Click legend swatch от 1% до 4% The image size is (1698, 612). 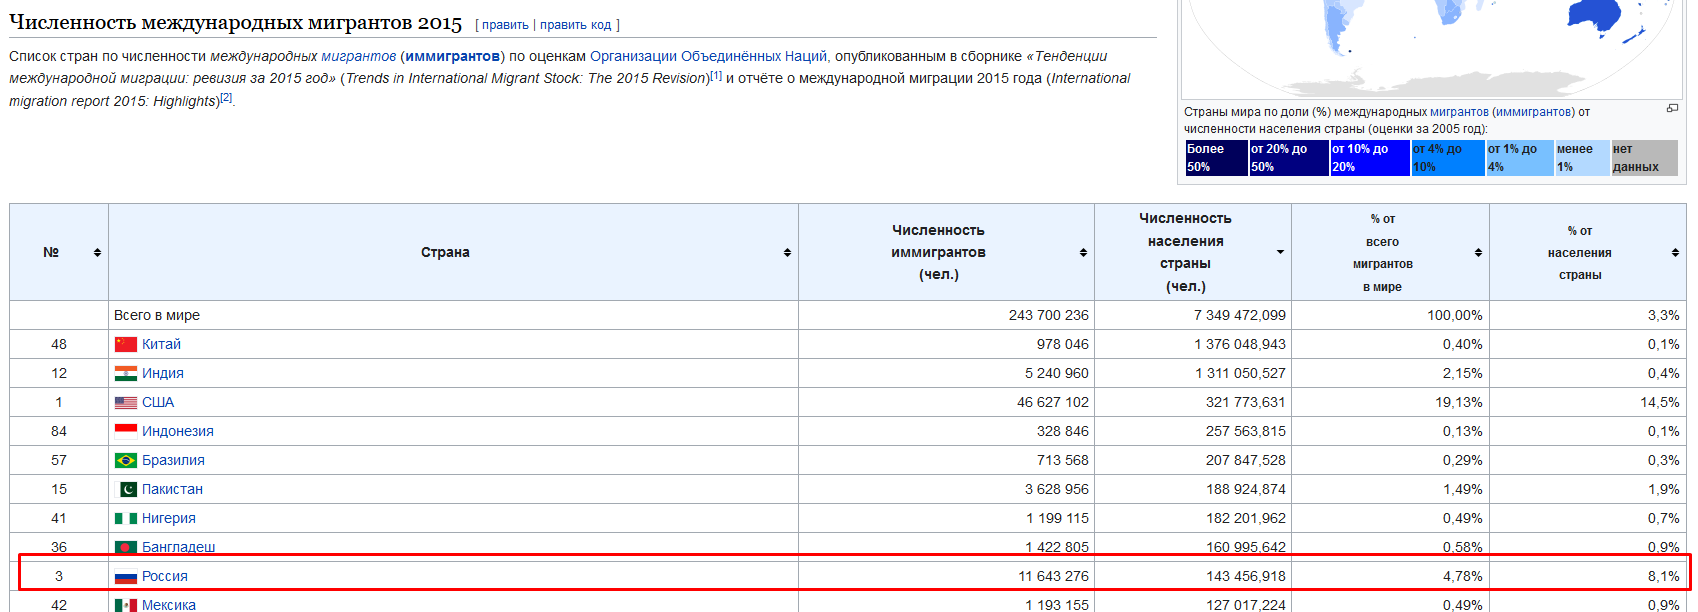[1519, 158]
